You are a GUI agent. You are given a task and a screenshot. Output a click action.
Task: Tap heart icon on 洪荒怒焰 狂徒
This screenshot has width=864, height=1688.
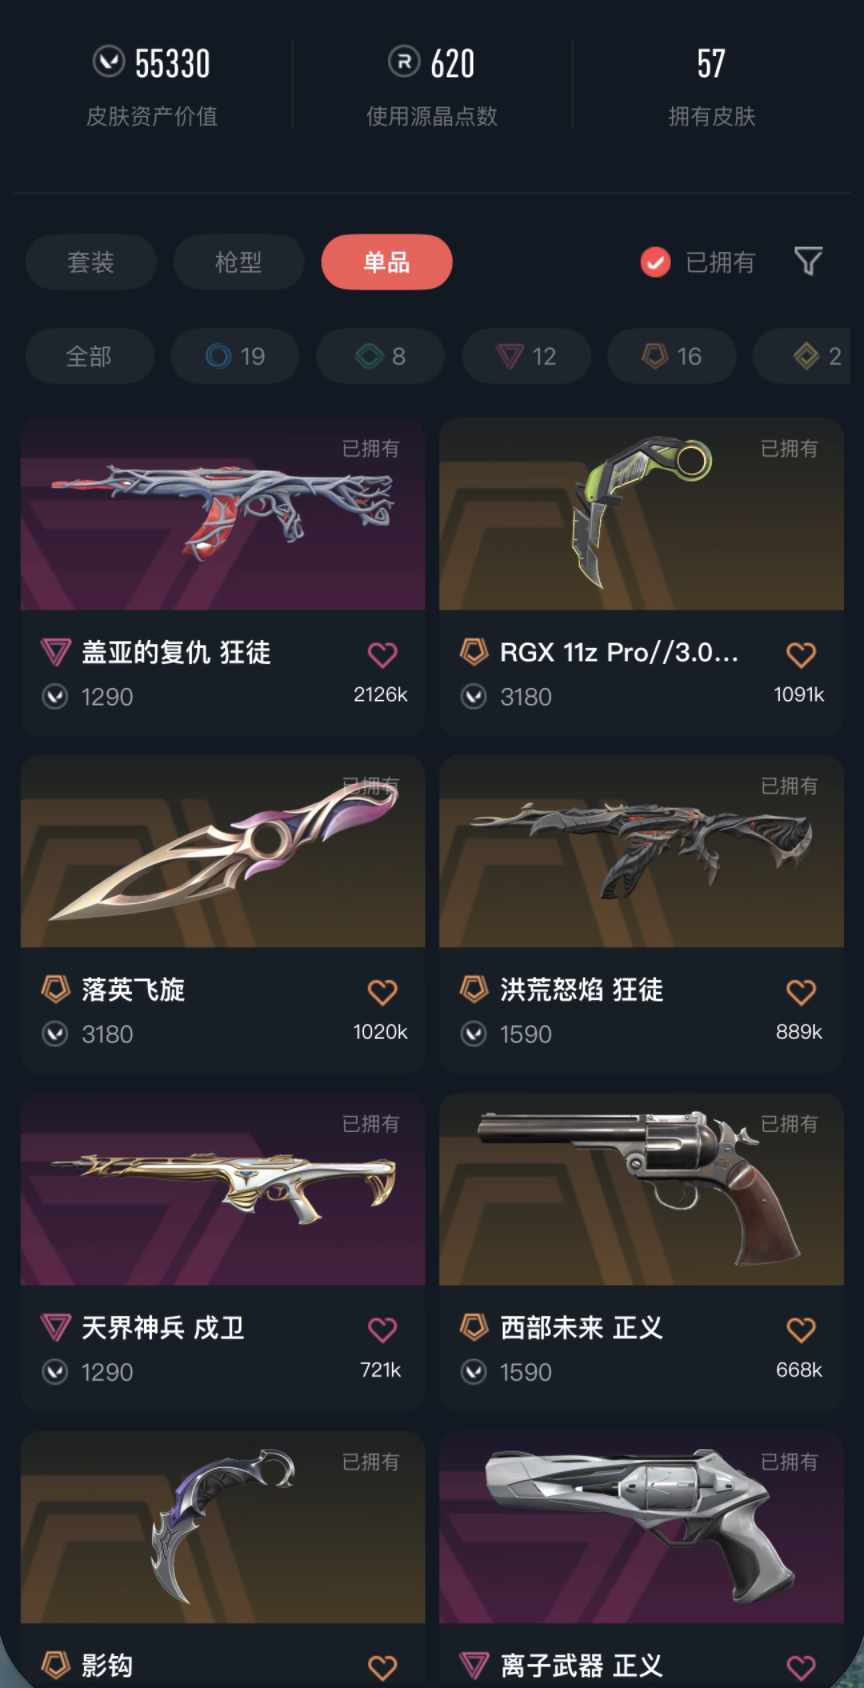pyautogui.click(x=801, y=992)
